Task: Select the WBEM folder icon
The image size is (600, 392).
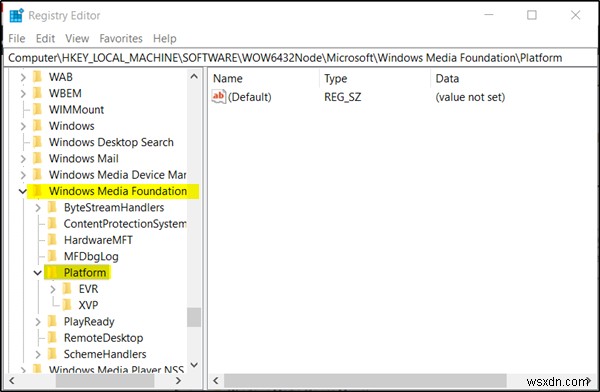Action: coord(38,93)
